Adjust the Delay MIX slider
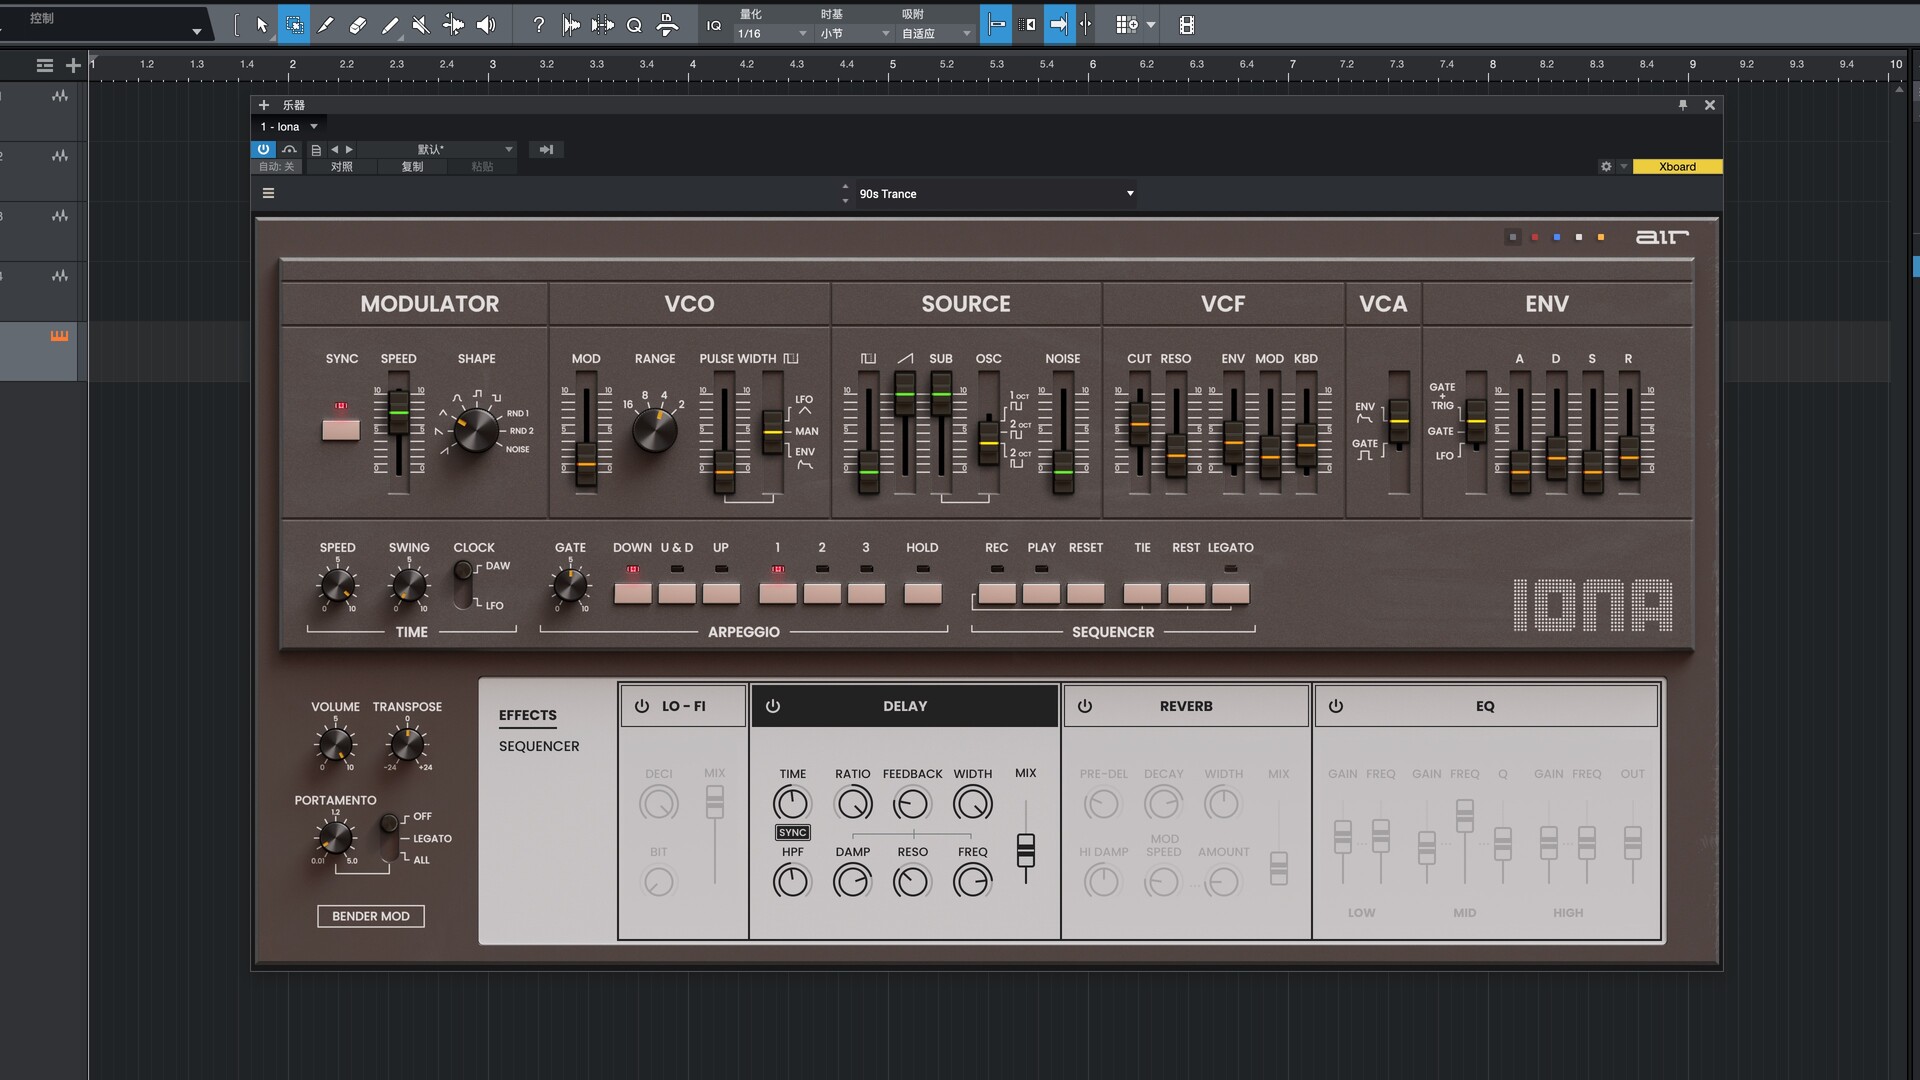The width and height of the screenshot is (1920, 1080). (1026, 850)
